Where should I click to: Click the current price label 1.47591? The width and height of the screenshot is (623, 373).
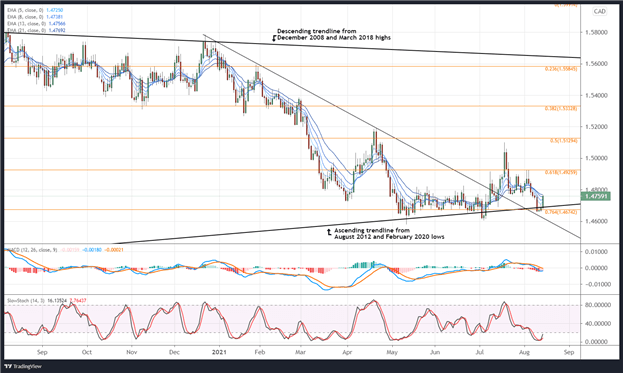(595, 196)
